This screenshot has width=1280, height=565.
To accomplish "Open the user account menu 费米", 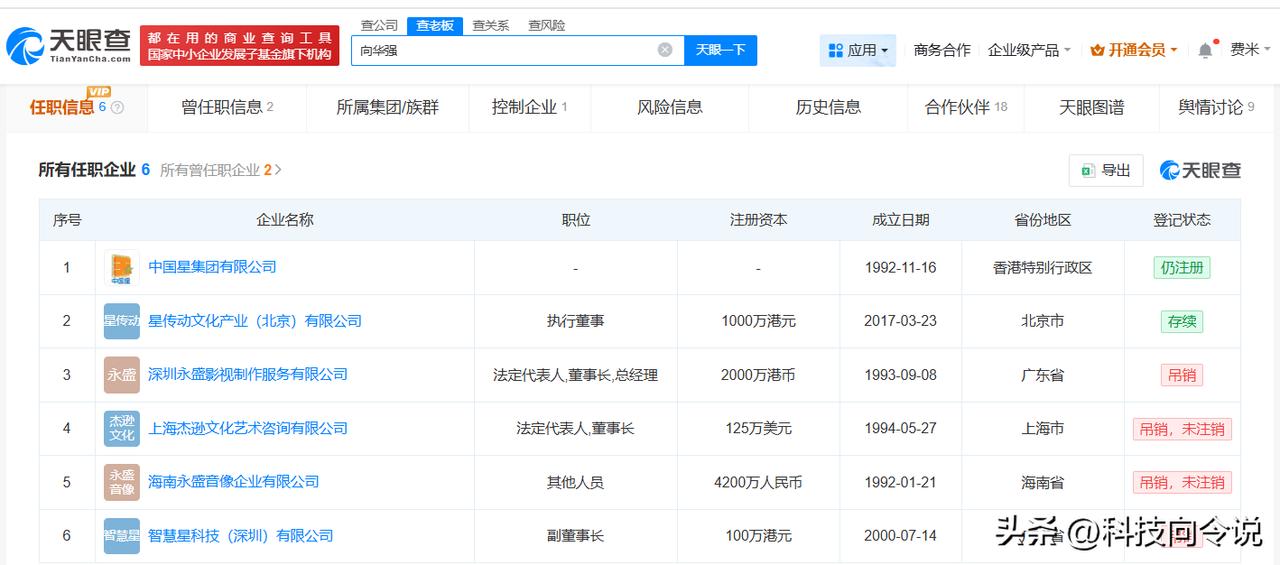I will pyautogui.click(x=1250, y=50).
